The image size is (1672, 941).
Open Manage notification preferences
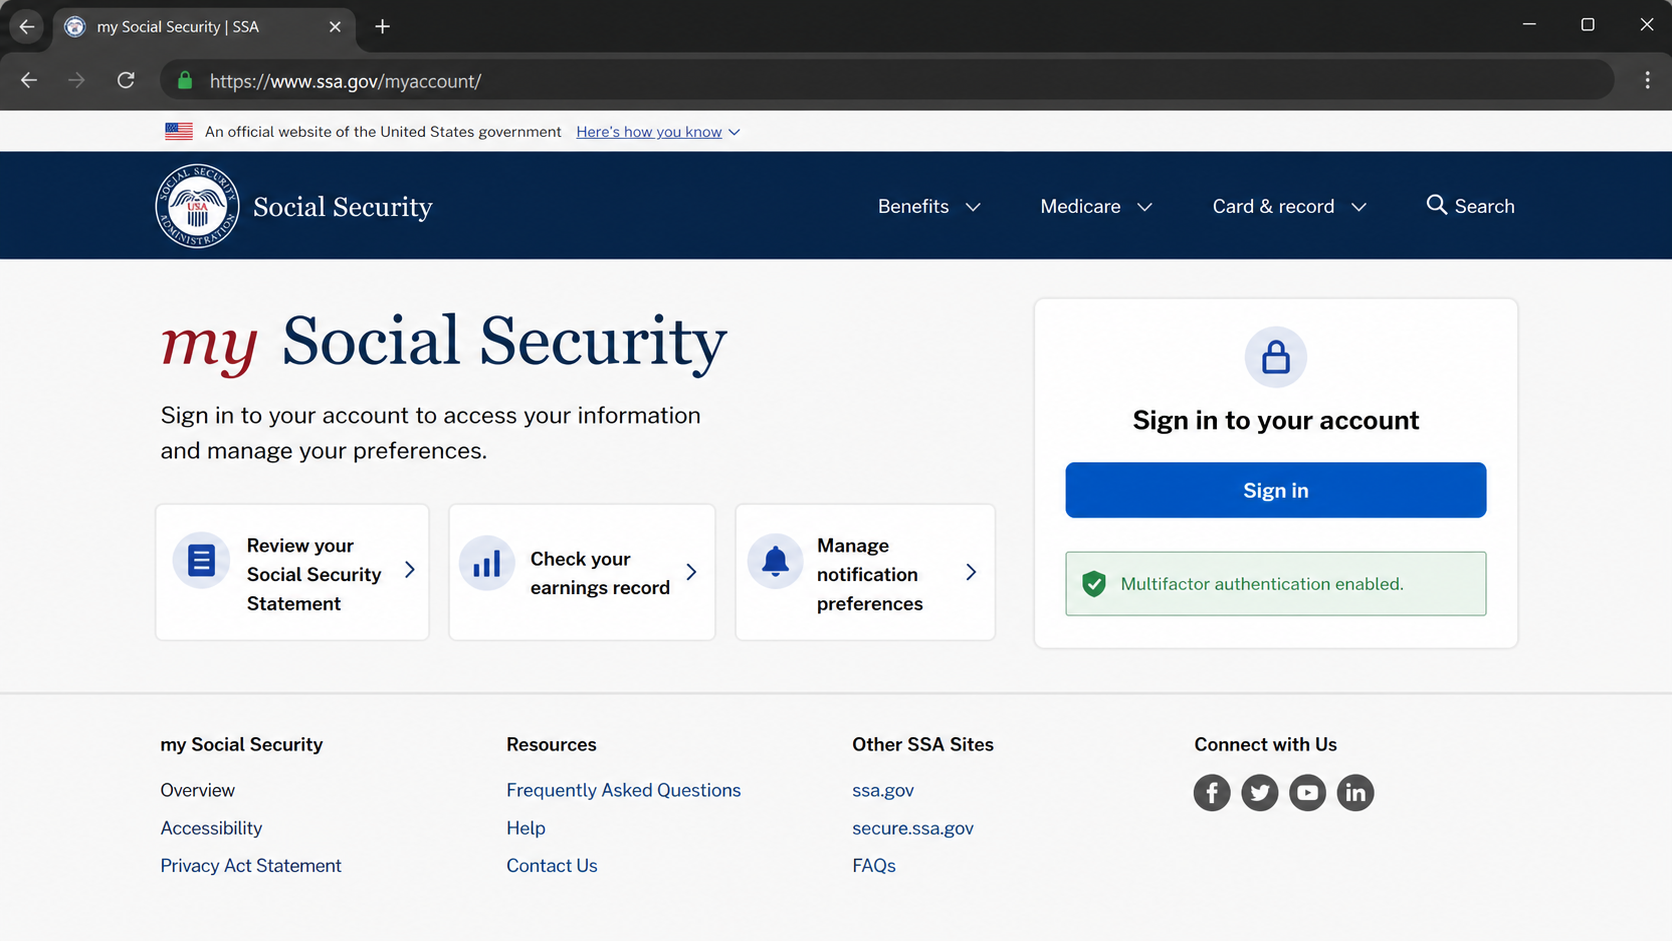(865, 572)
